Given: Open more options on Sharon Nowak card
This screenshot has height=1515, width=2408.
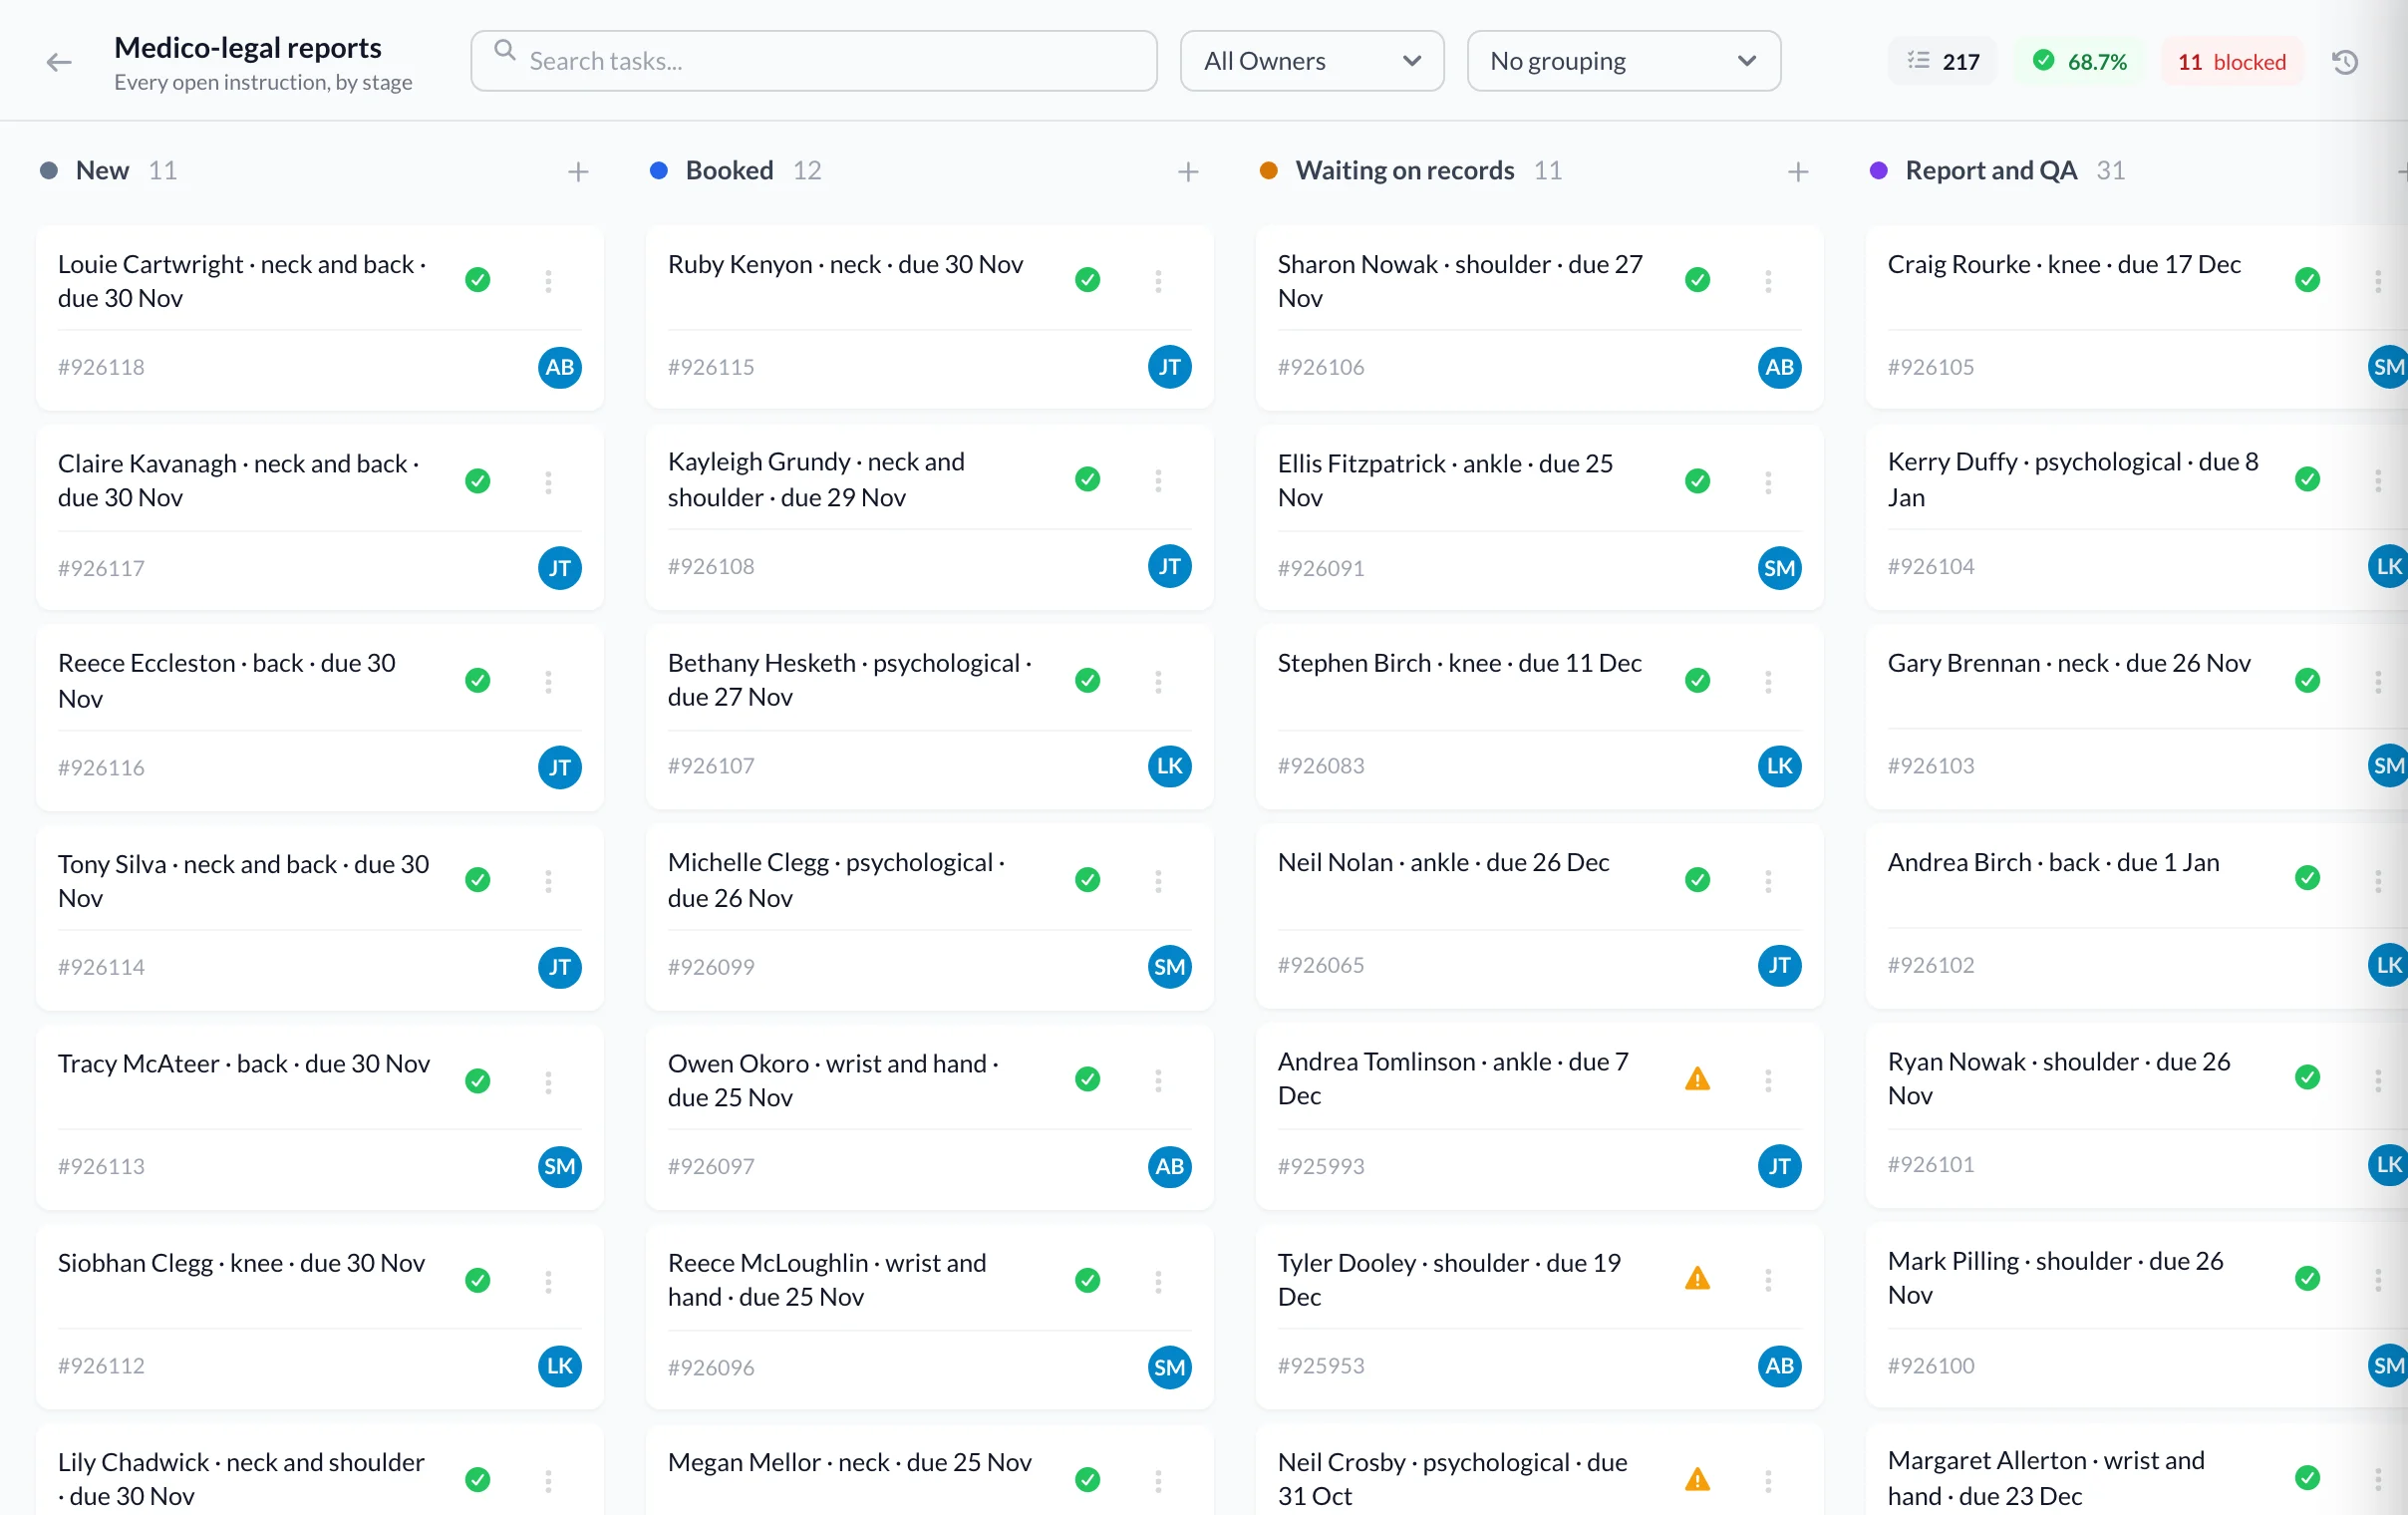Looking at the screenshot, I should (x=1768, y=281).
